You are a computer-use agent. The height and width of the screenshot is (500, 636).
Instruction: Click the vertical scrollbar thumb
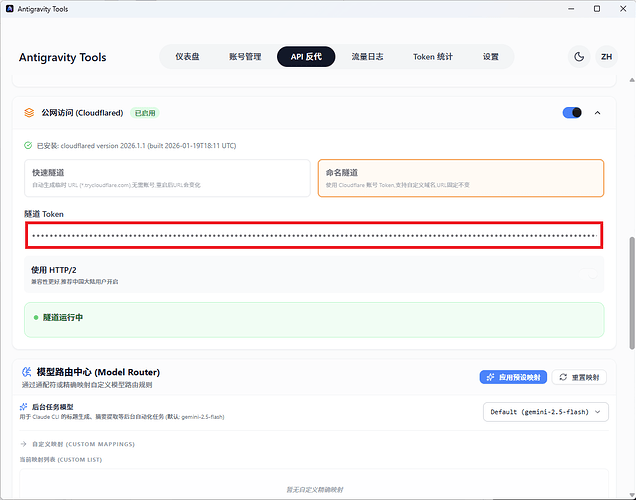click(632, 293)
